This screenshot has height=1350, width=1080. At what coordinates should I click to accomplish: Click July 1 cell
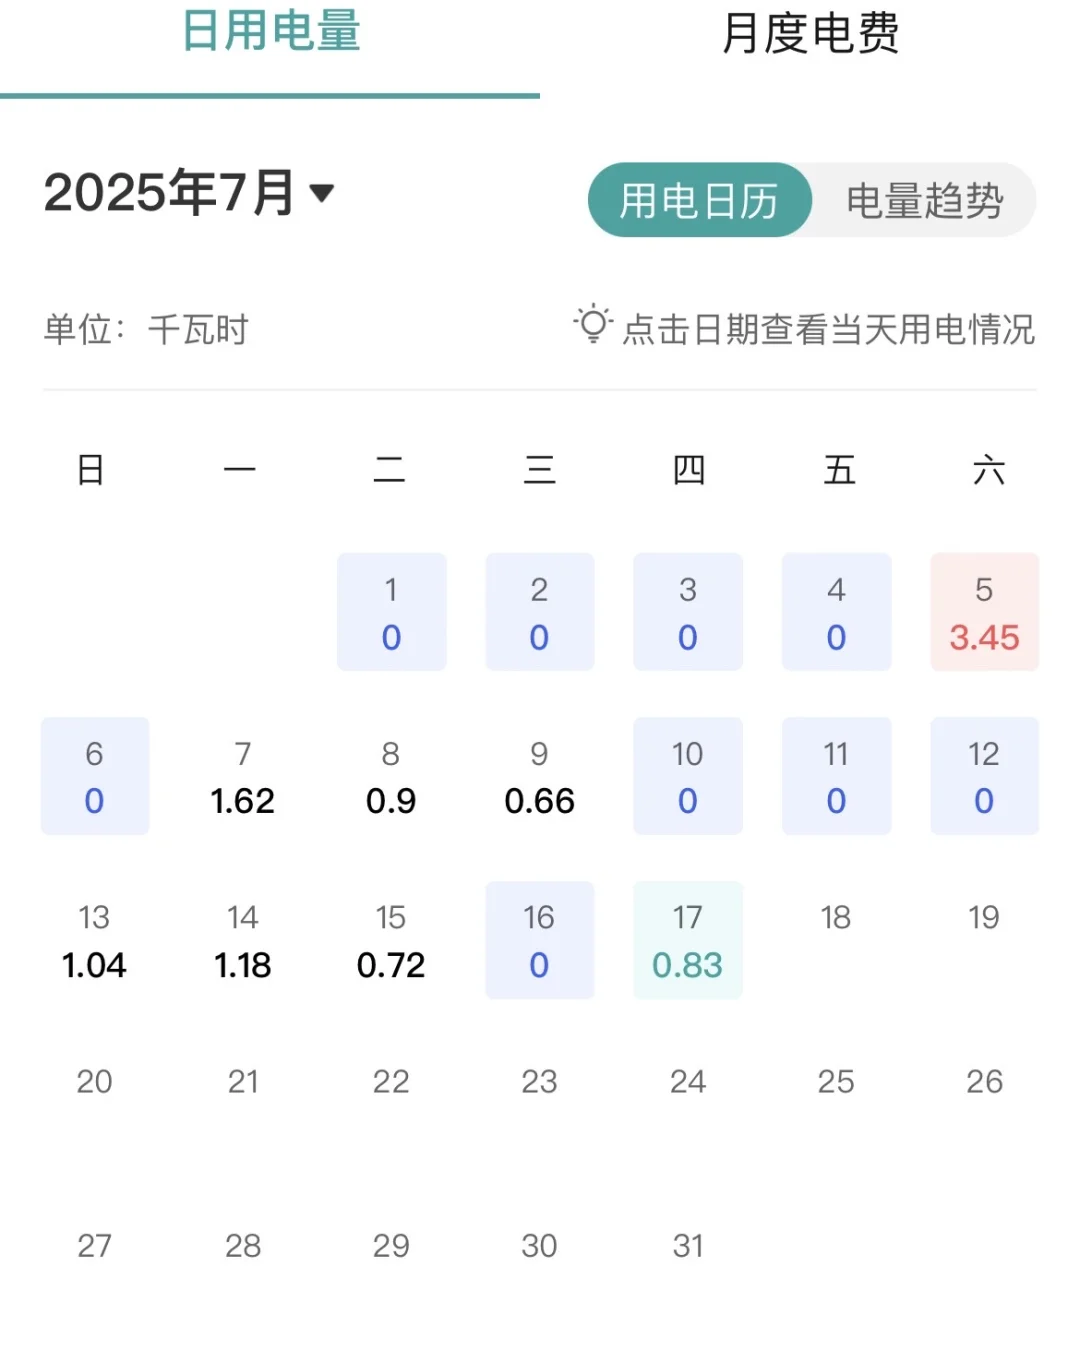(x=391, y=612)
